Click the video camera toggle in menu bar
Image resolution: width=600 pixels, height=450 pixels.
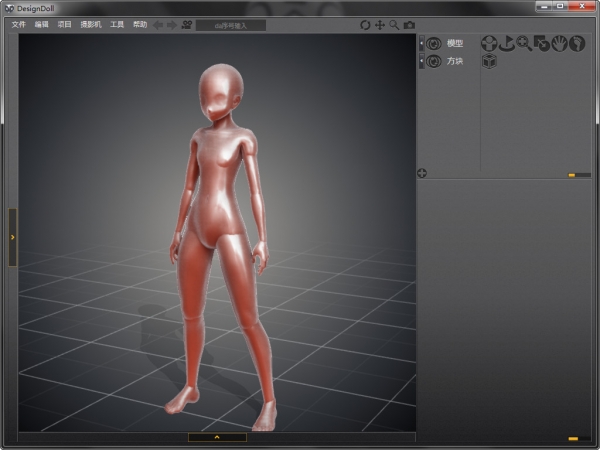(186, 24)
